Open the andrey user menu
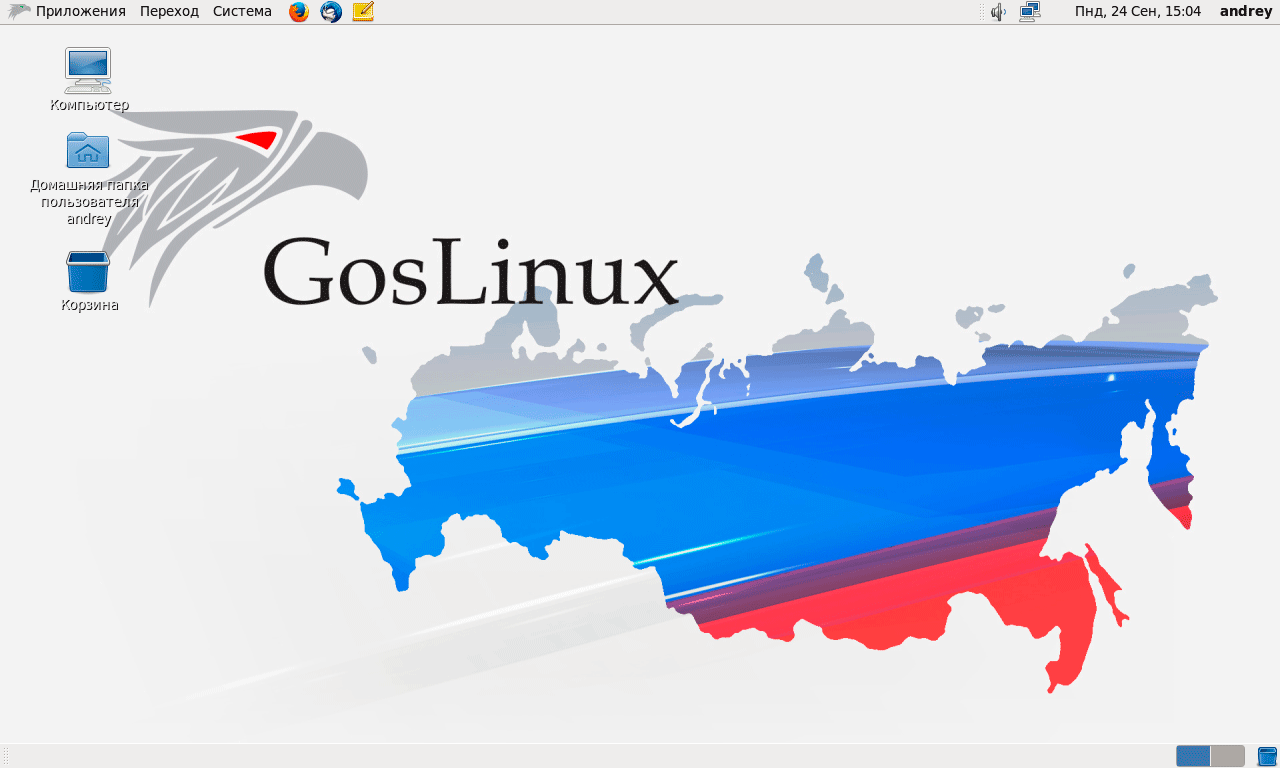 click(1246, 11)
